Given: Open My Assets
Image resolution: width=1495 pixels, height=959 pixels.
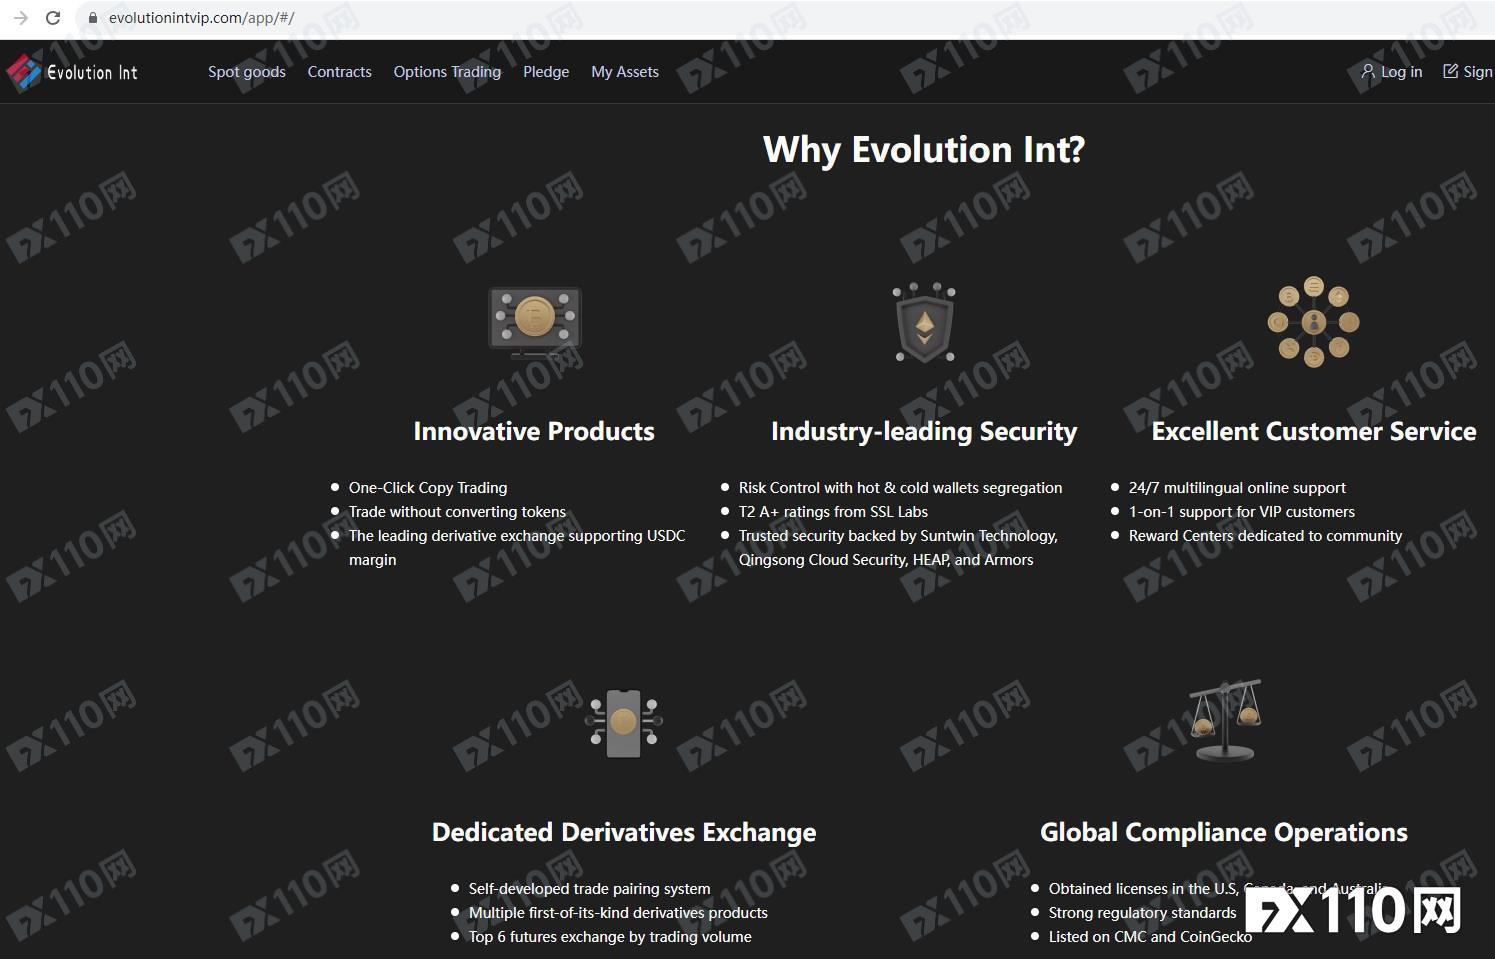Looking at the screenshot, I should (x=625, y=72).
